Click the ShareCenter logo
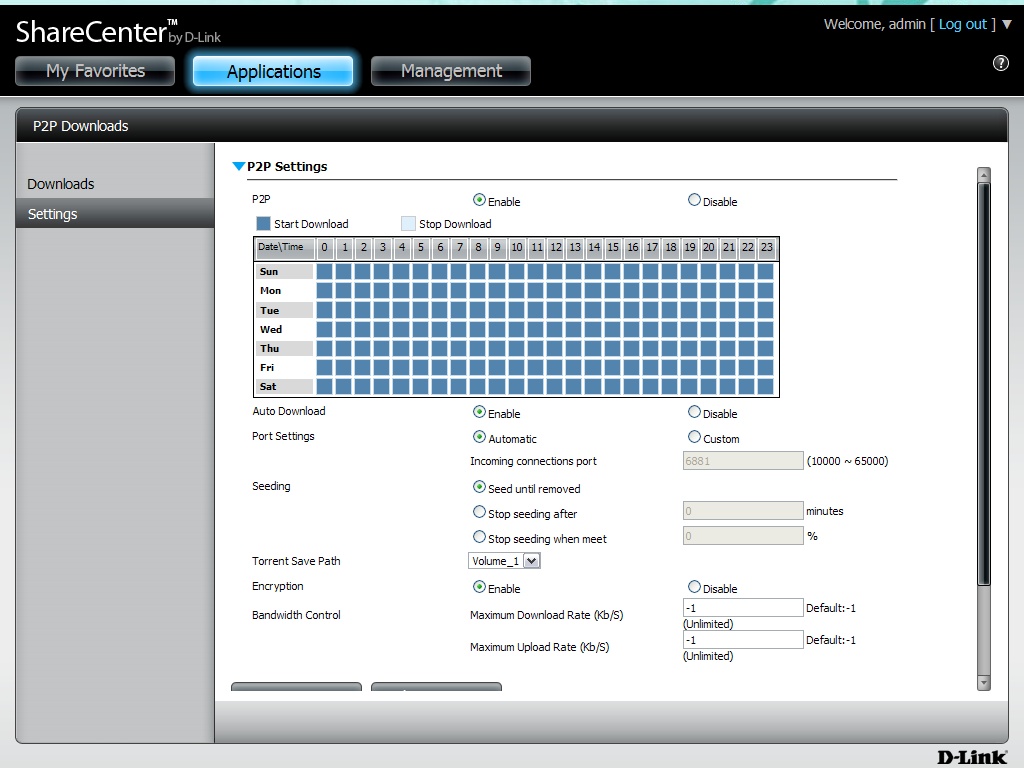This screenshot has width=1024, height=768. (118, 32)
